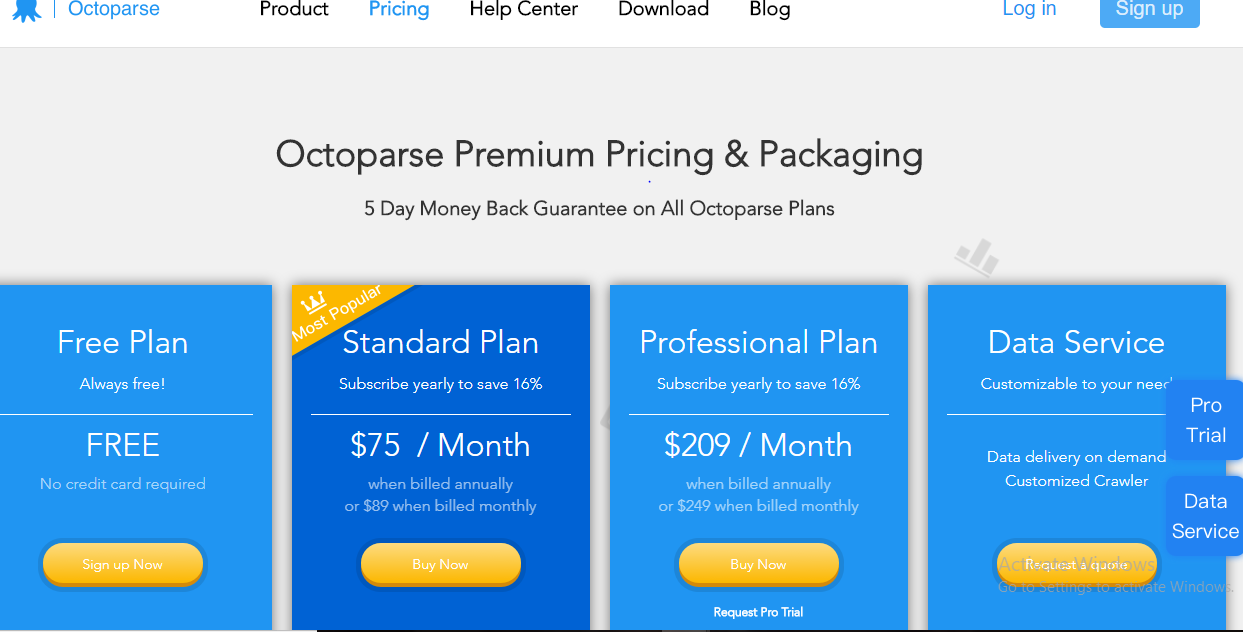Click the Log in link
This screenshot has height=632, width=1243.
1029,9
